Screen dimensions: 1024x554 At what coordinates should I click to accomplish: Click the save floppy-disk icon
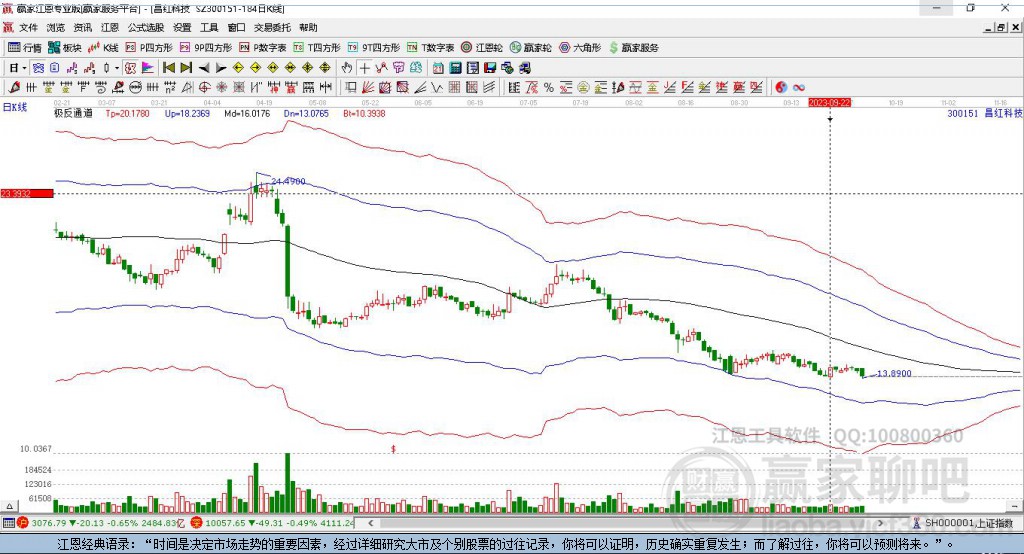(x=490, y=68)
